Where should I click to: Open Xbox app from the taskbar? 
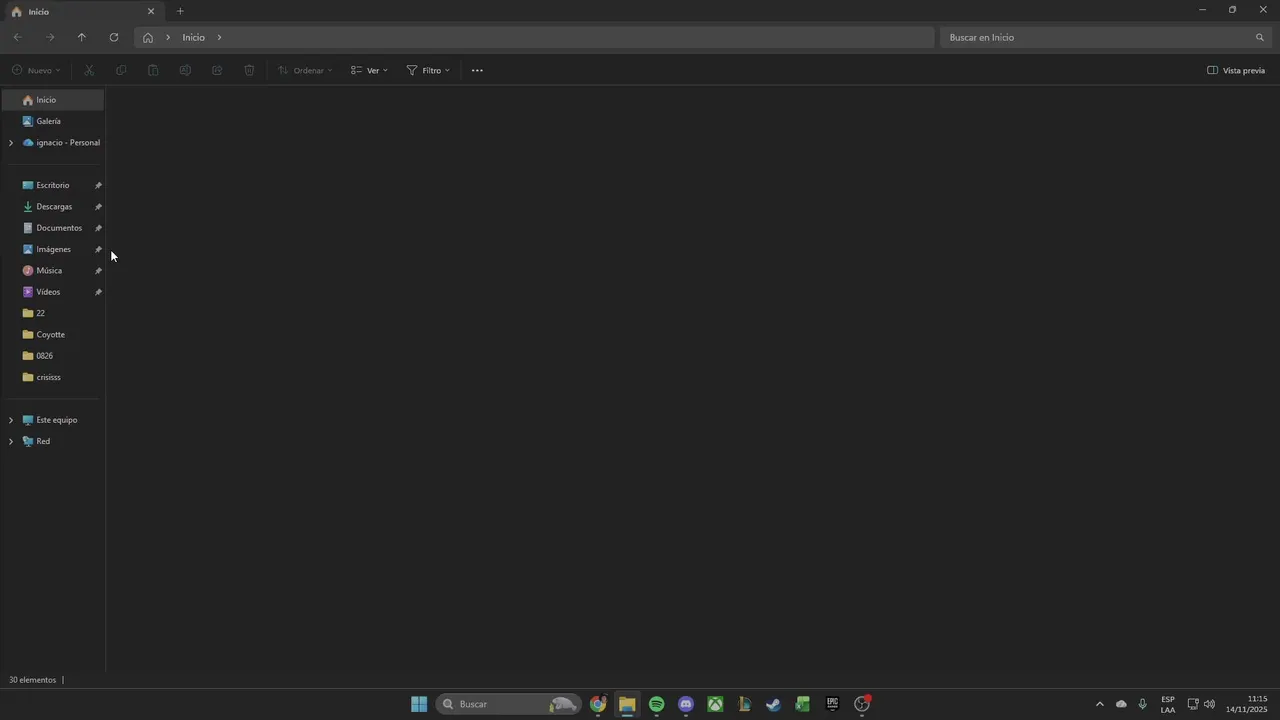(x=715, y=704)
